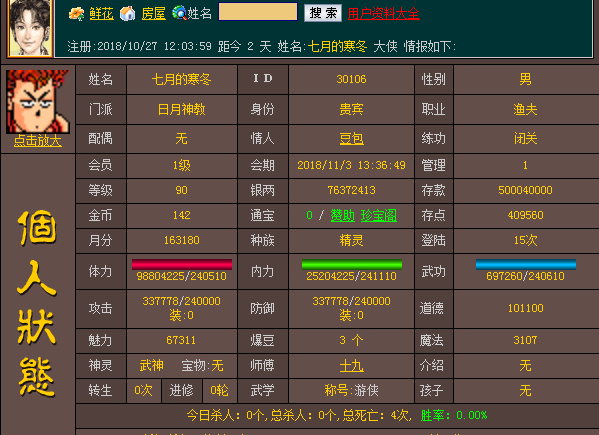Select the membership value 1级
The width and height of the screenshot is (599, 435).
tap(182, 165)
